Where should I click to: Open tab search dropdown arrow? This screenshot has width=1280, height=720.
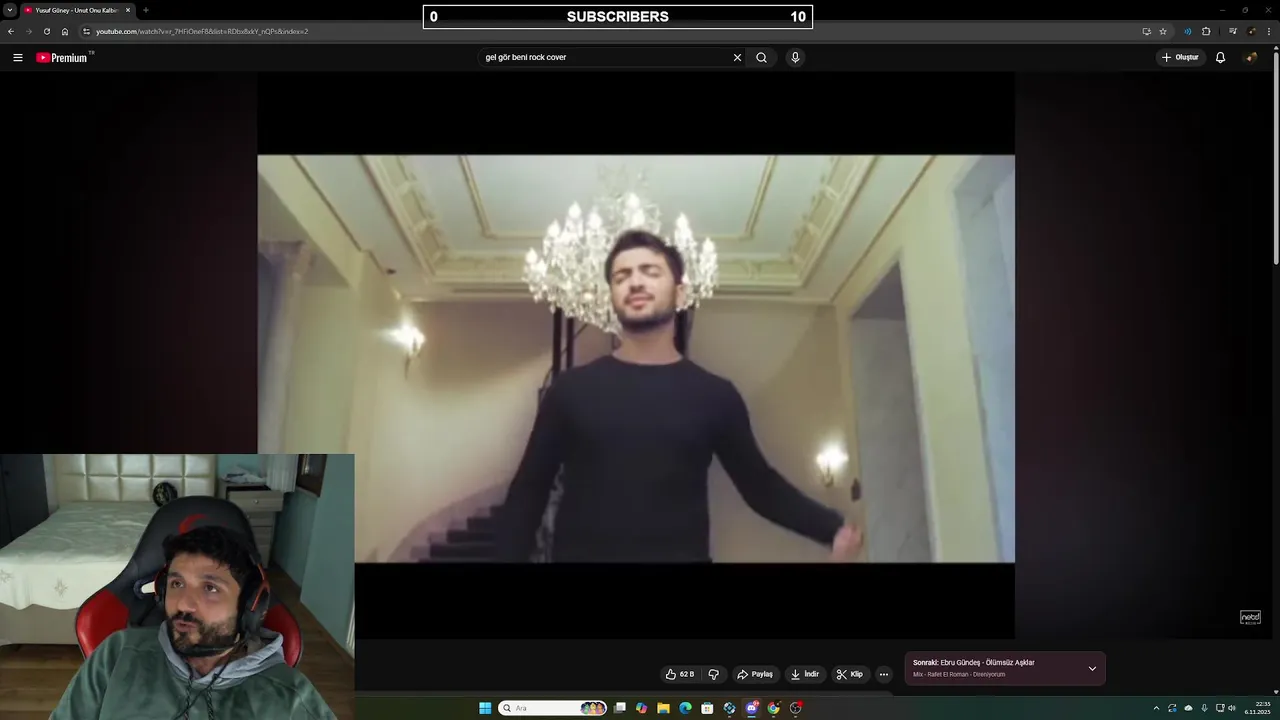tap(9, 10)
